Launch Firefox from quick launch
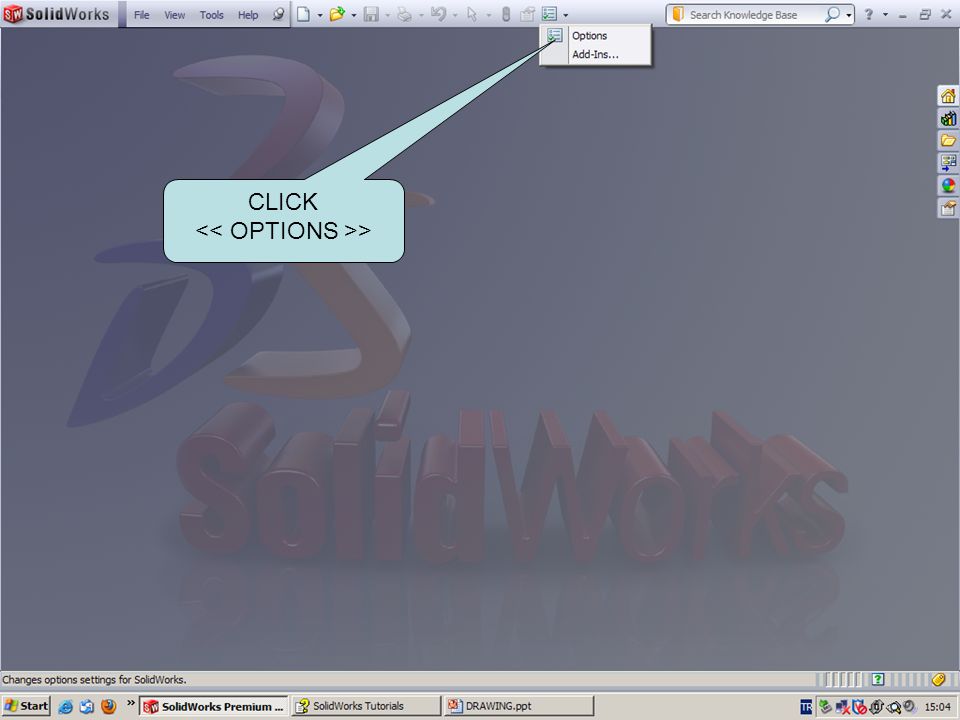This screenshot has width=960, height=720. coord(108,707)
